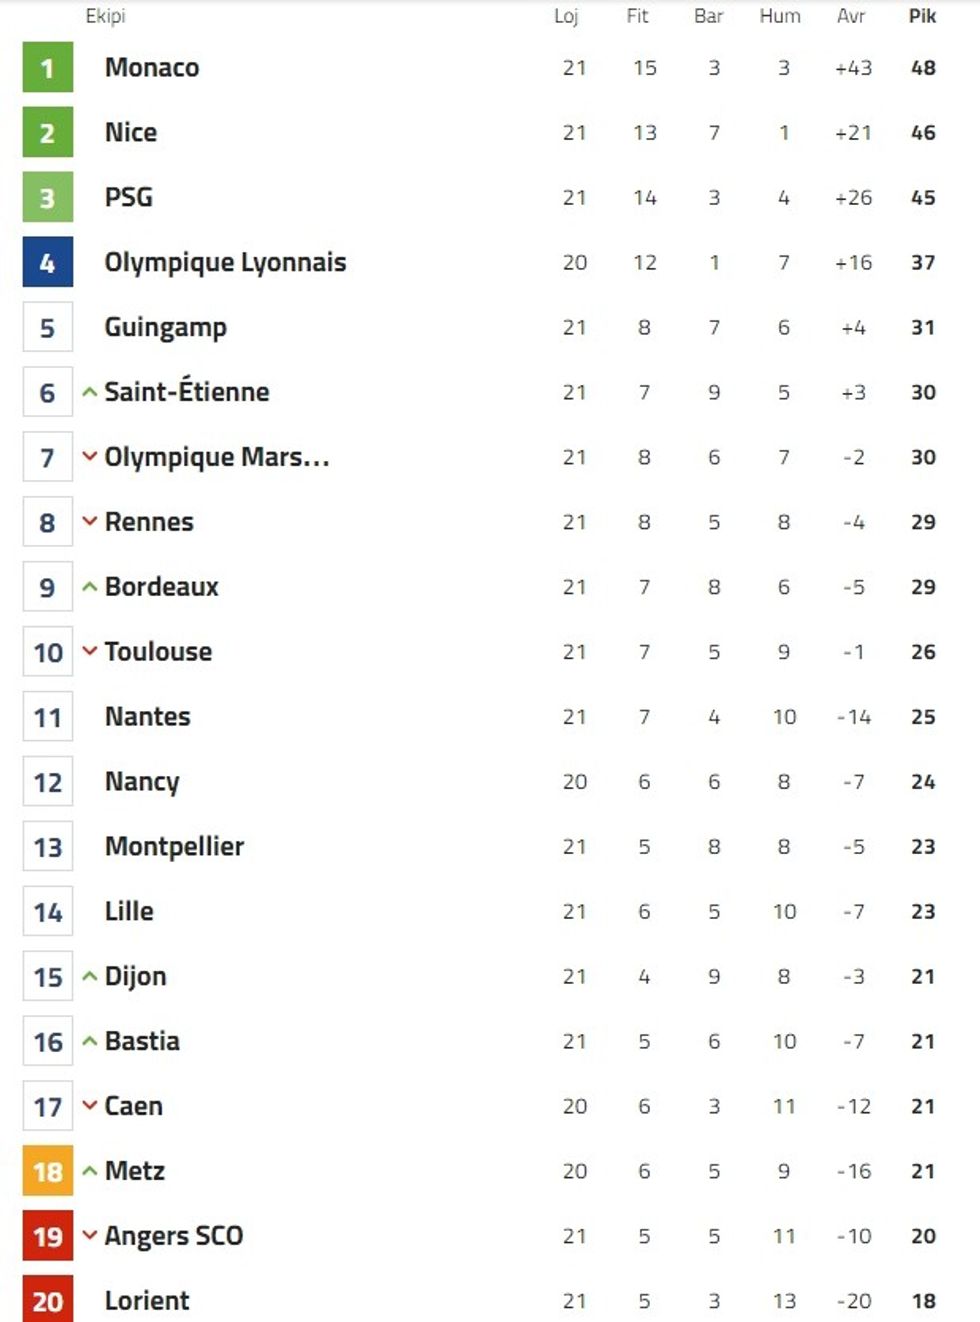Open the Olympique Lyonnais team link
Viewport: 980px width, 1322px height.
click(x=225, y=262)
